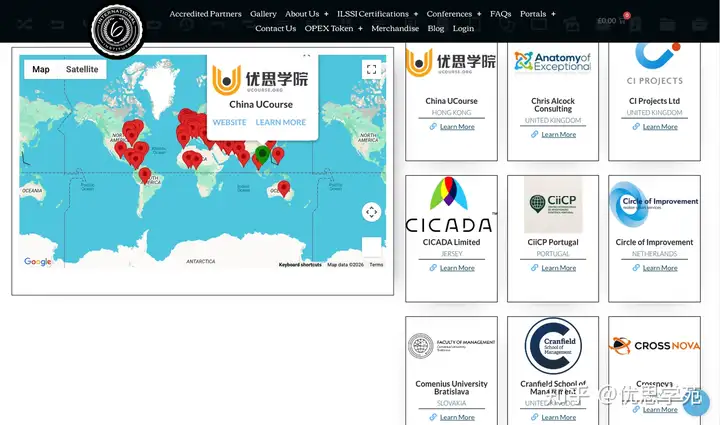Screen dimensions: 720x425
Task: Open map Keyboard shortcuts link
Action: (x=300, y=265)
